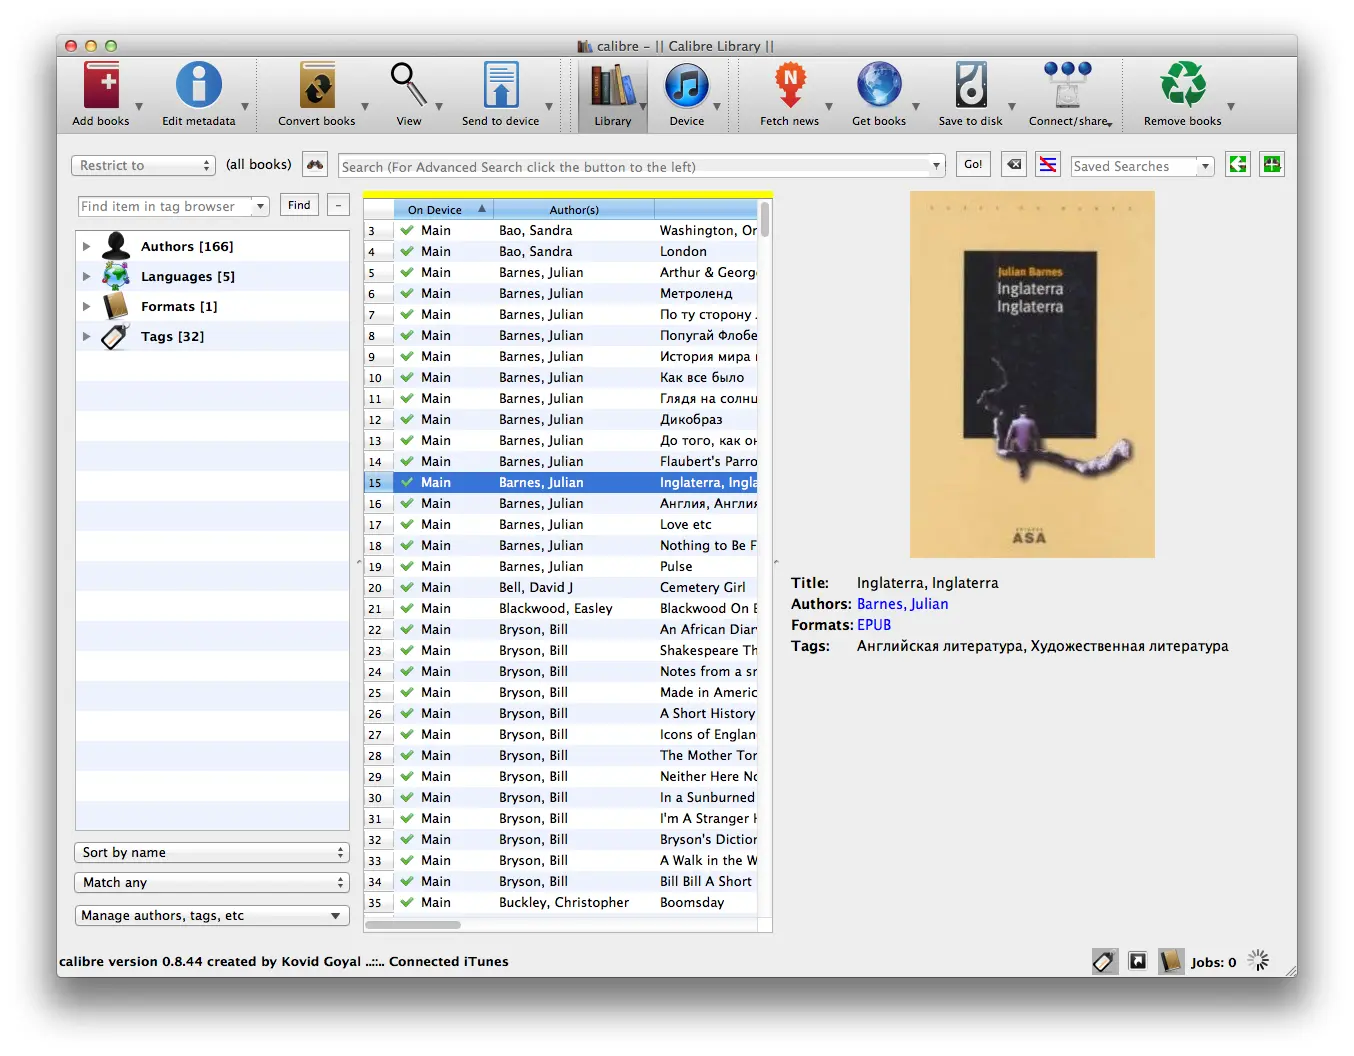This screenshot has width=1354, height=1056.
Task: Open Fetch news dropdown arrow
Action: [829, 106]
